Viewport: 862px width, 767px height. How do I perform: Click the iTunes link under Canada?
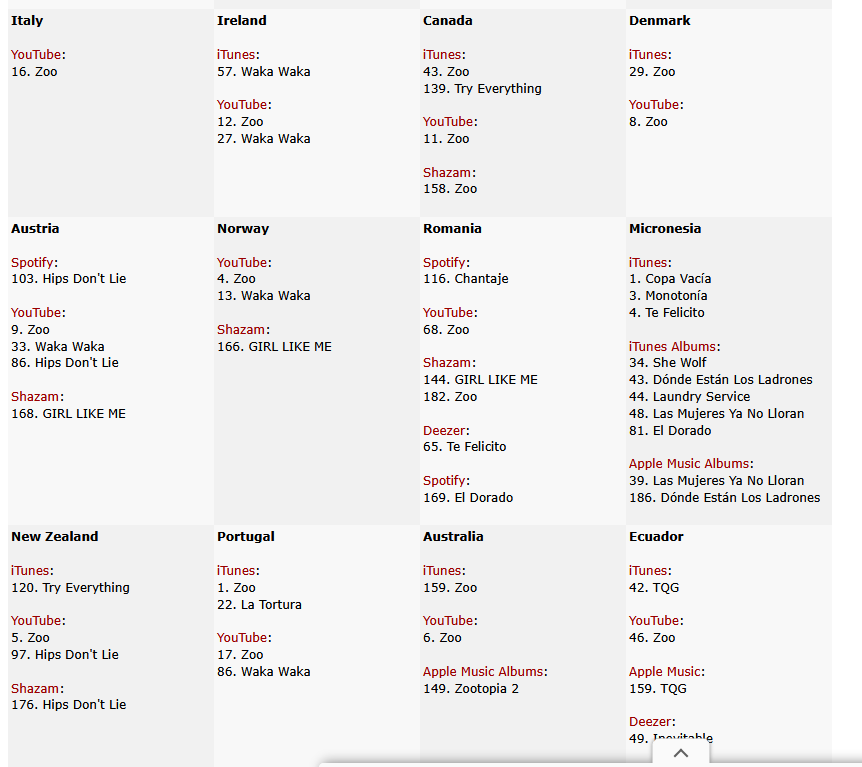coord(441,55)
